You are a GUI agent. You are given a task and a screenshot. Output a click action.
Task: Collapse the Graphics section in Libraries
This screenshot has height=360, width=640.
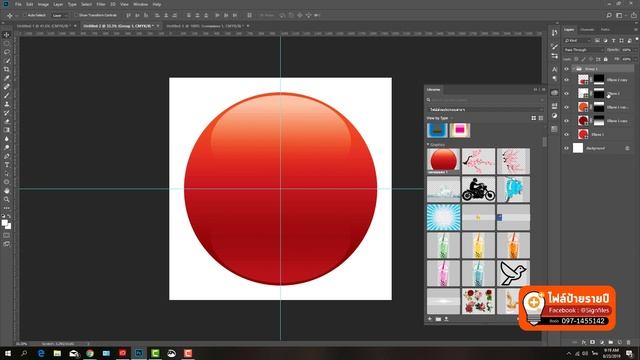tap(428, 144)
